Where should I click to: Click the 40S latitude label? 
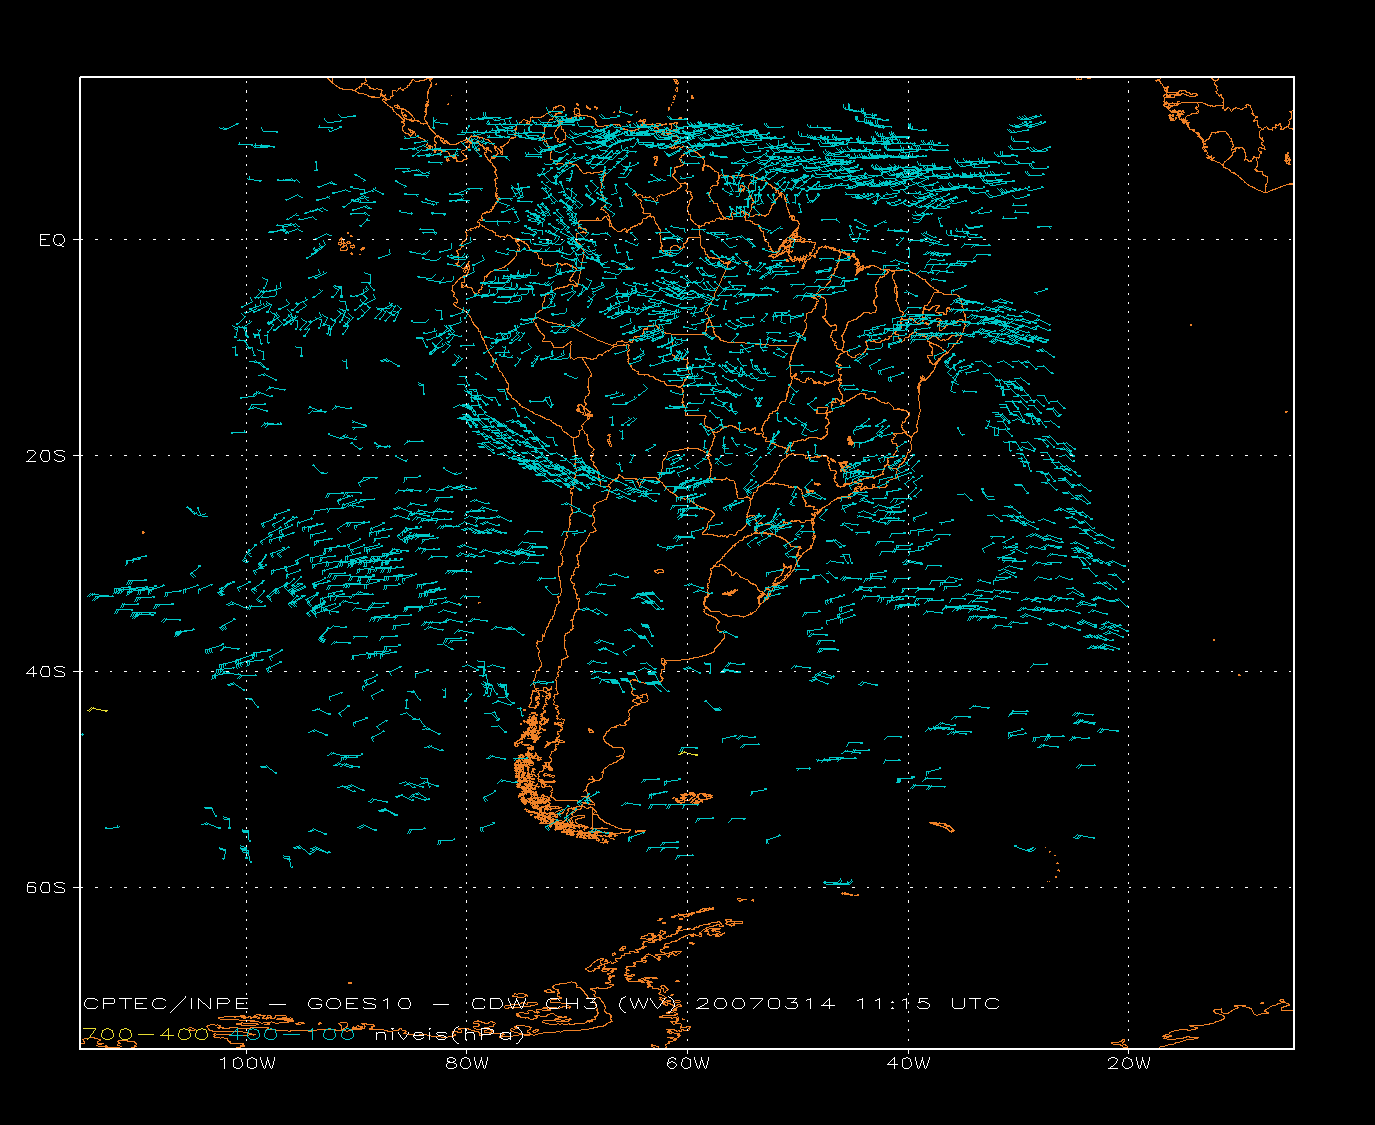45,671
